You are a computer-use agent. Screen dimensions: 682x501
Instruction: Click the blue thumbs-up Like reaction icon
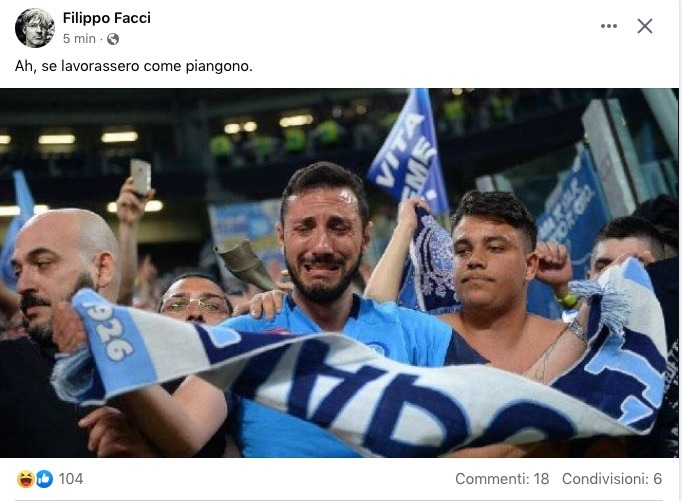[44, 479]
